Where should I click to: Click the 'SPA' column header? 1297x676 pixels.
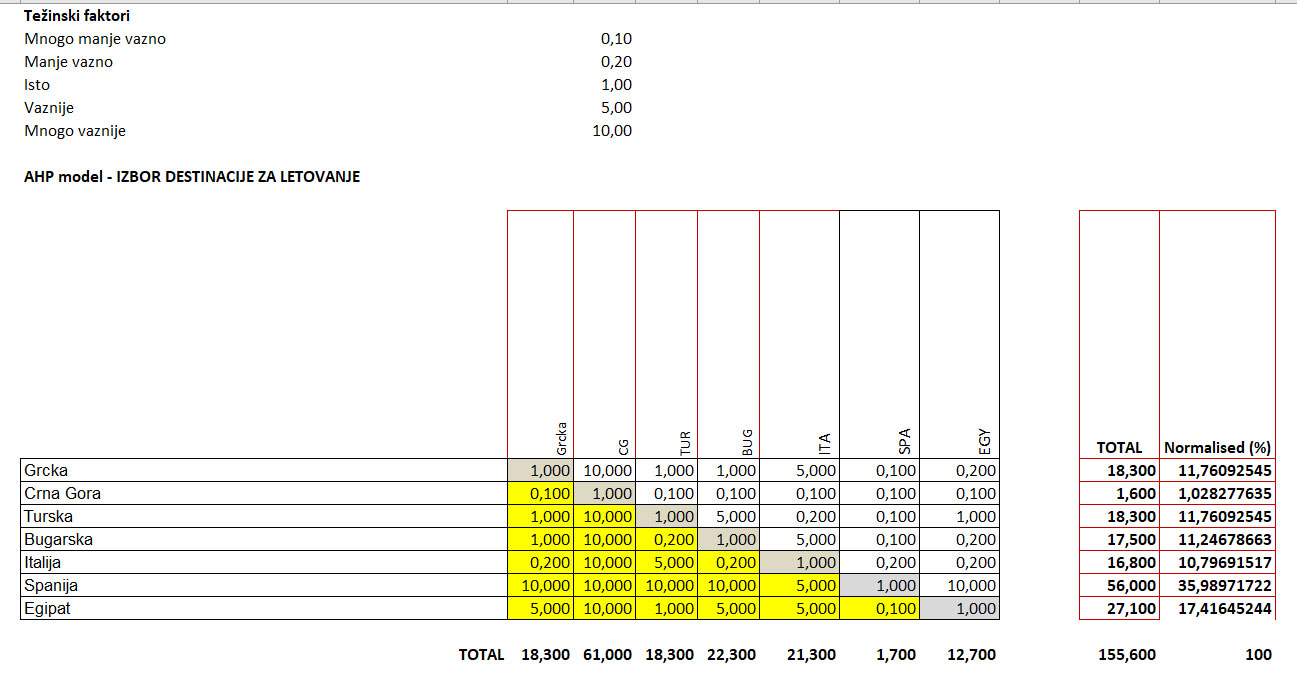point(907,442)
